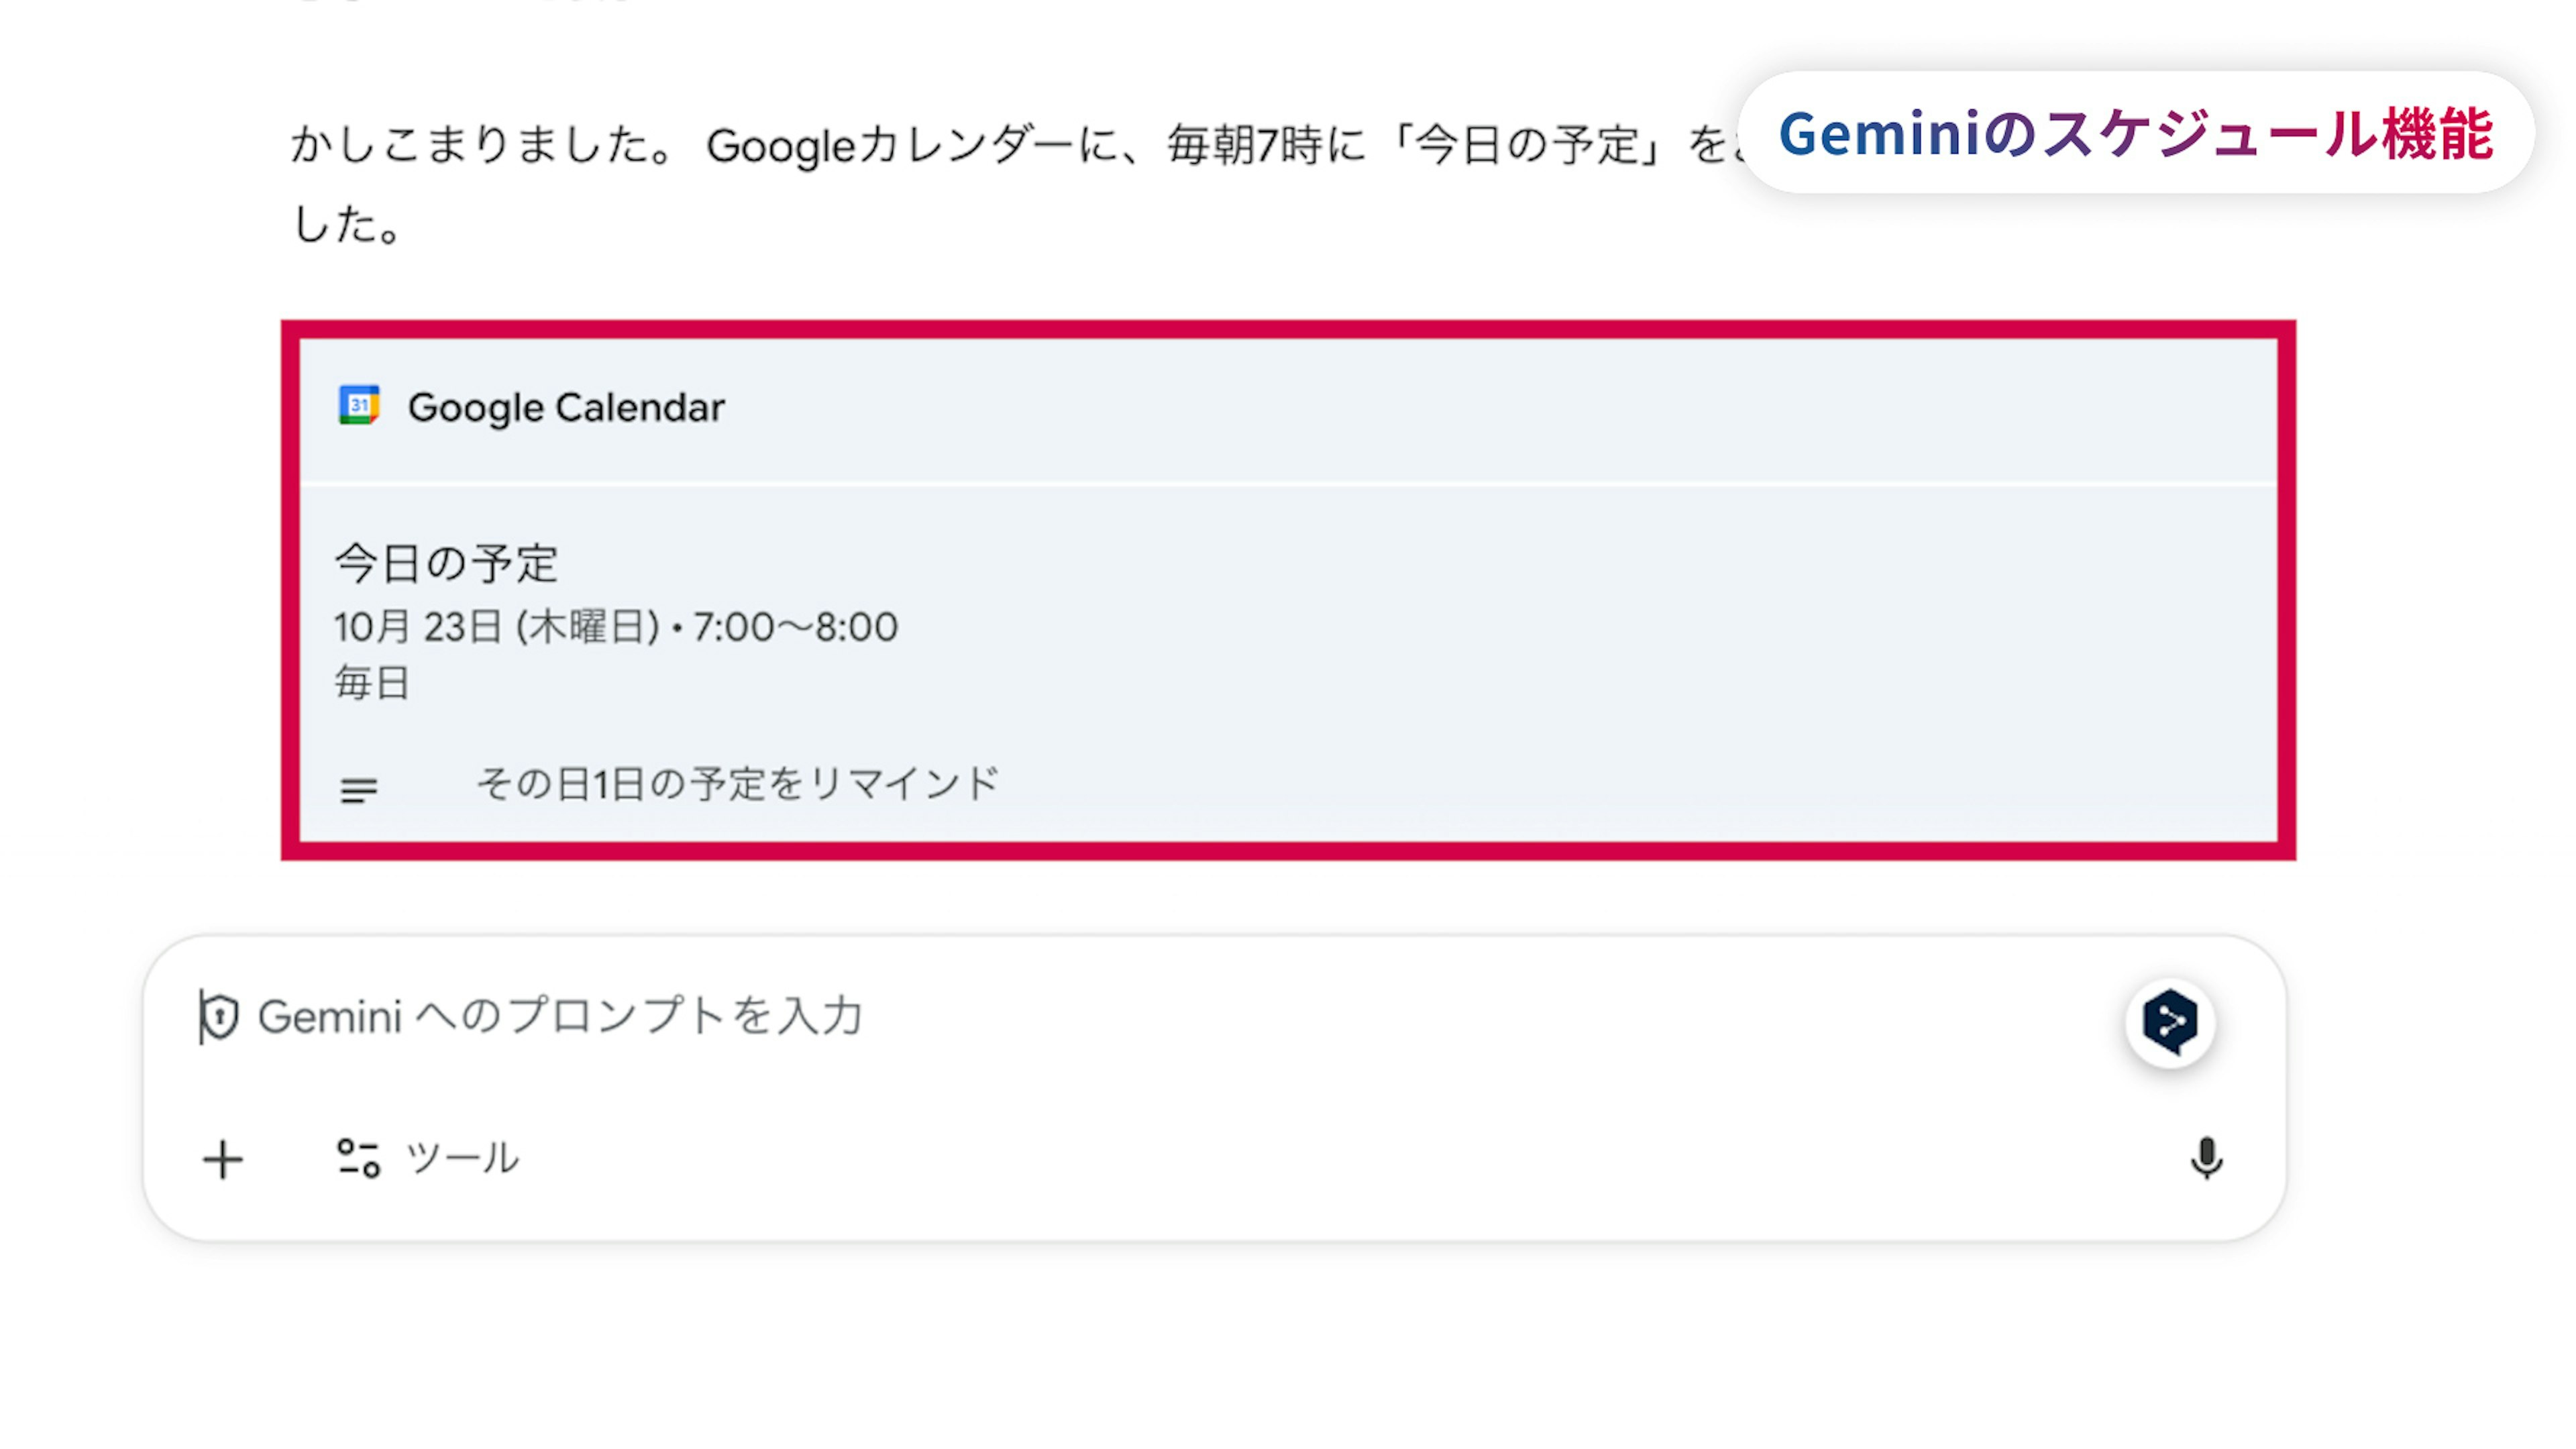The height and width of the screenshot is (1449, 2576).
Task: Click the Google Calendar header text
Action: point(566,408)
